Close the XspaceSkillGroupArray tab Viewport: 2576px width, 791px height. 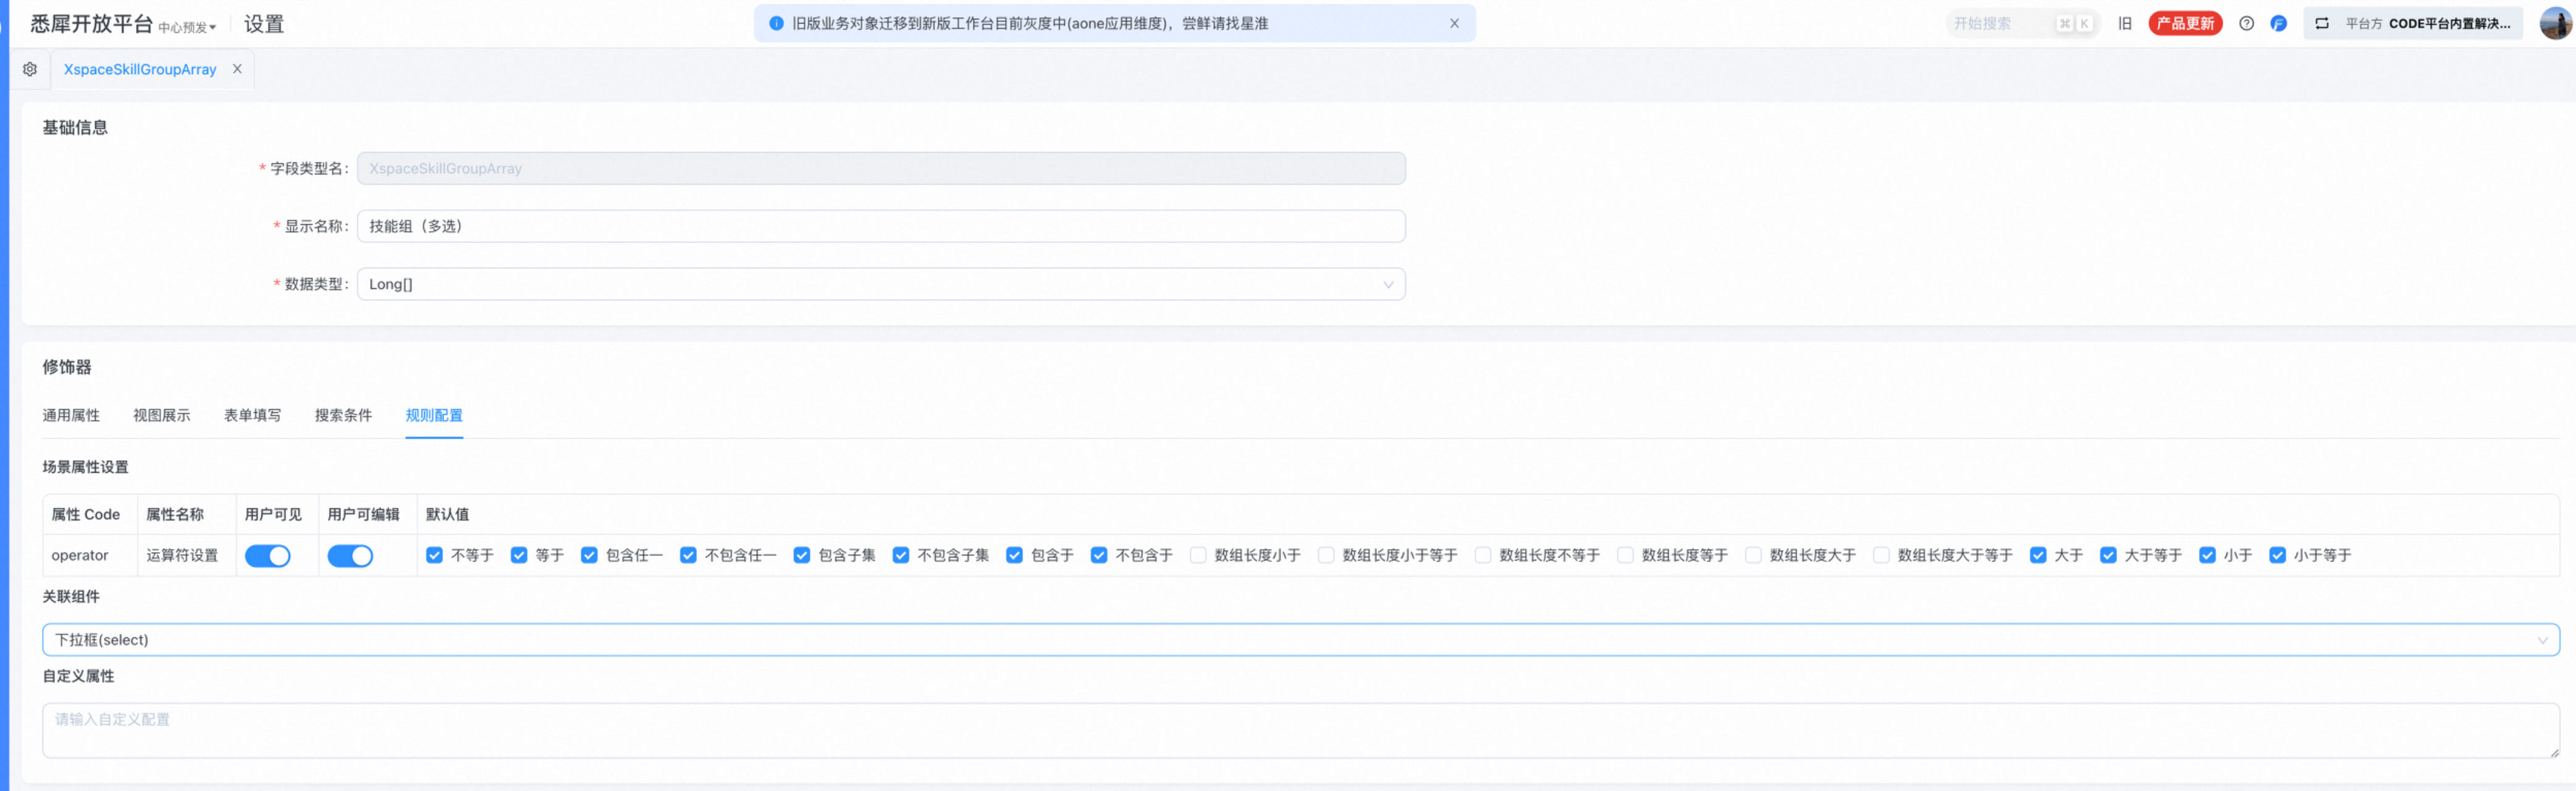[x=237, y=69]
